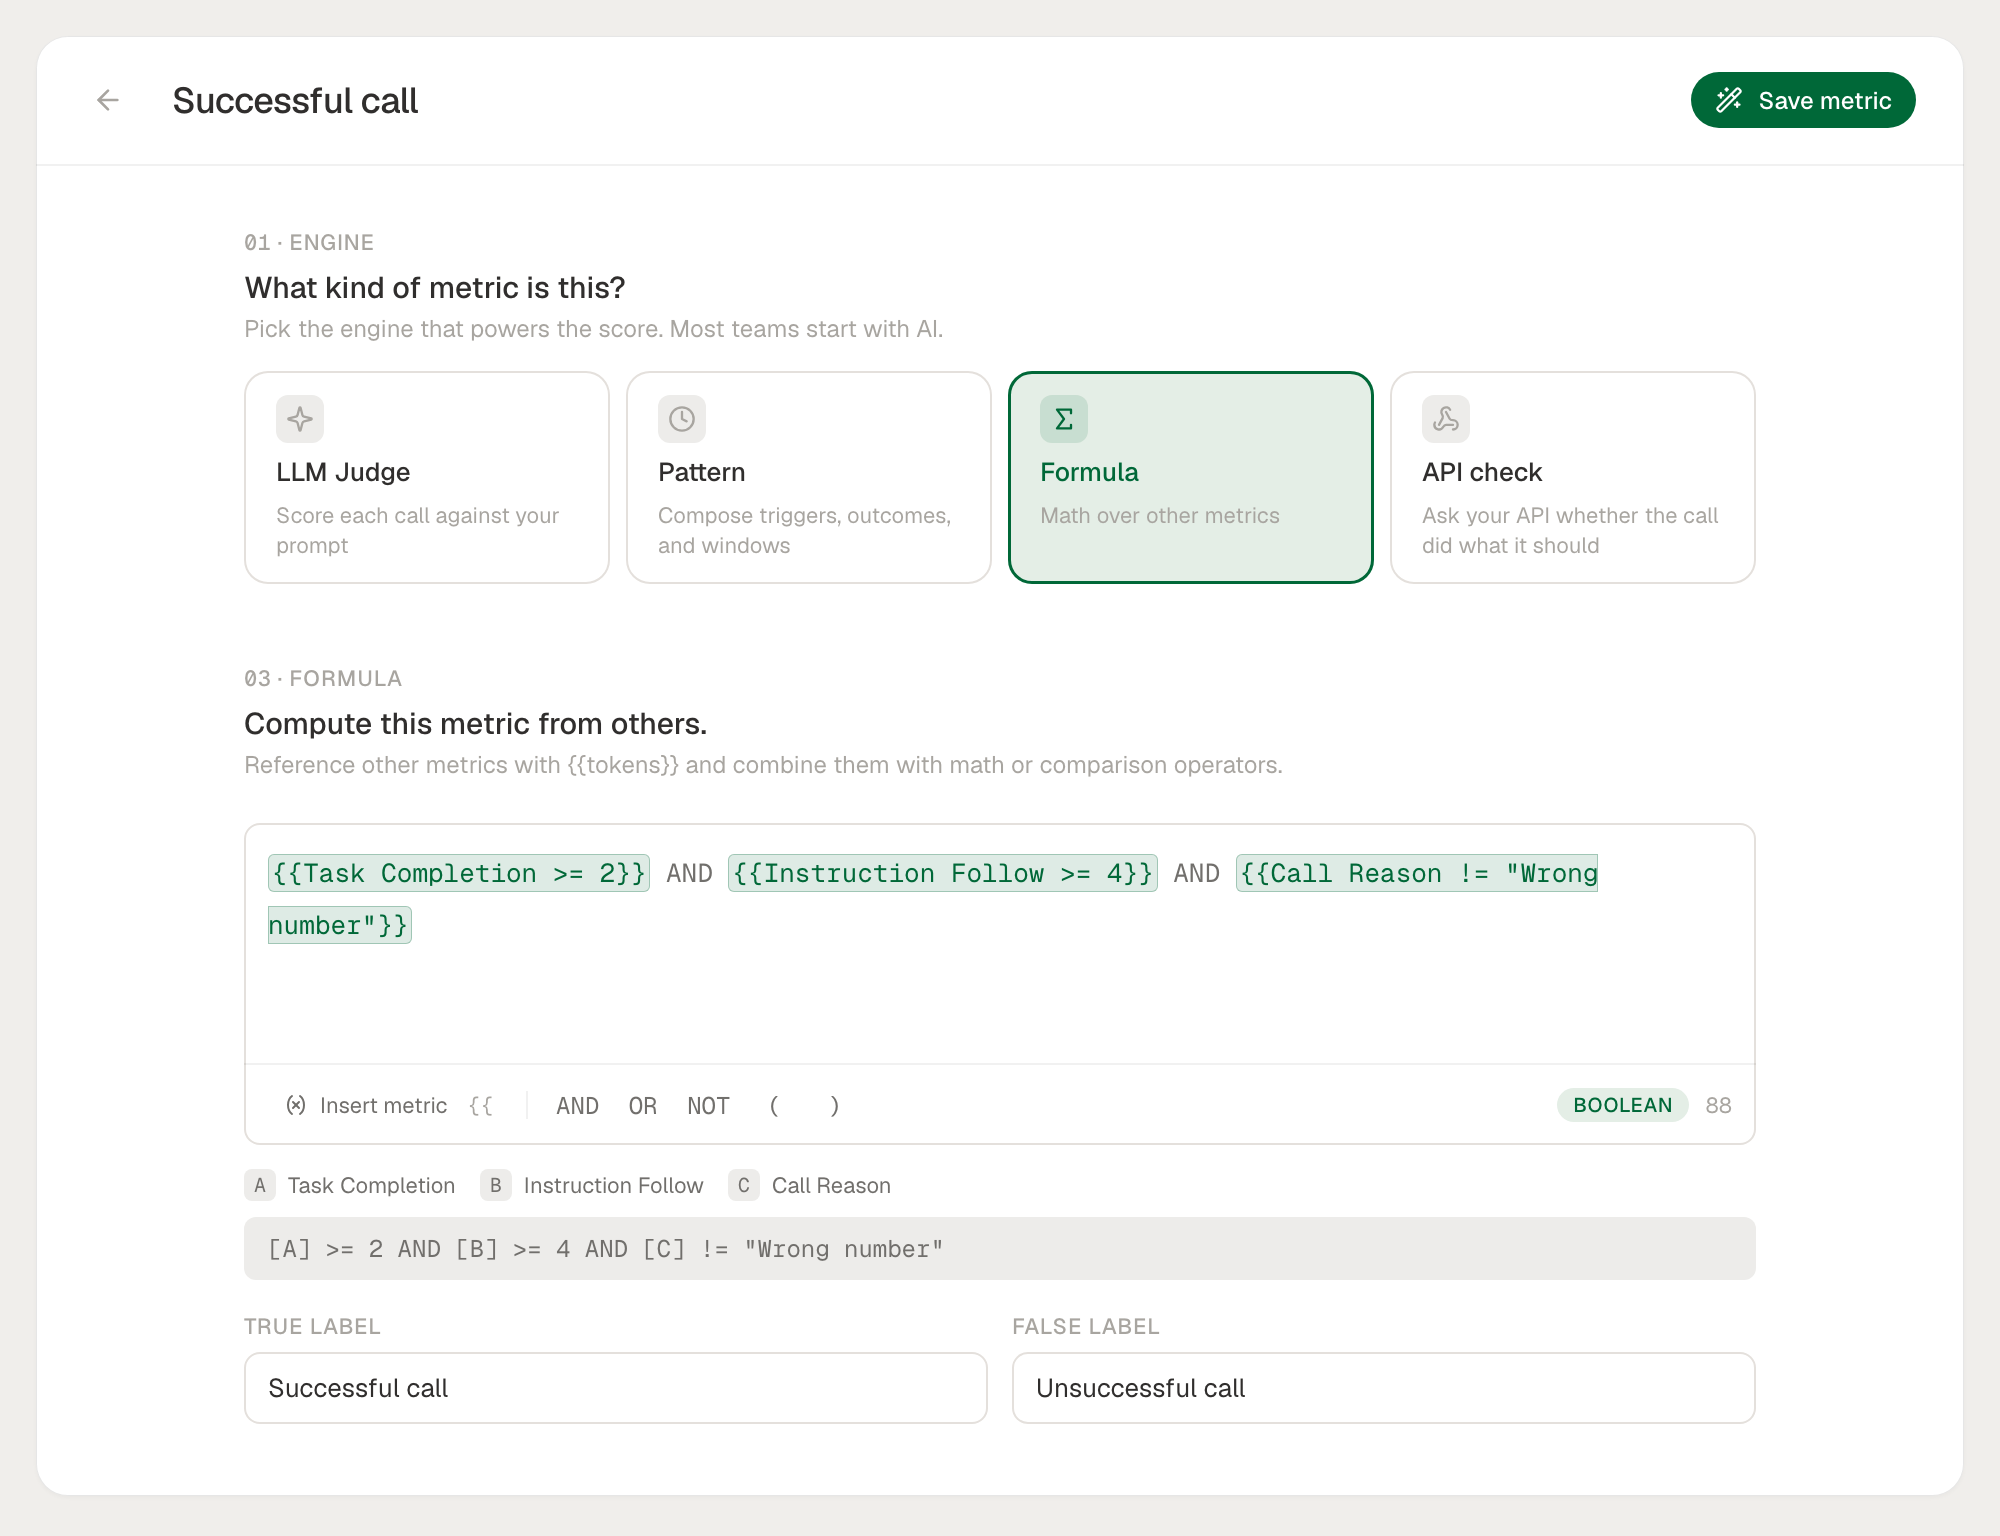Click the Formula sigma icon
The image size is (2000, 1536).
tap(1064, 419)
